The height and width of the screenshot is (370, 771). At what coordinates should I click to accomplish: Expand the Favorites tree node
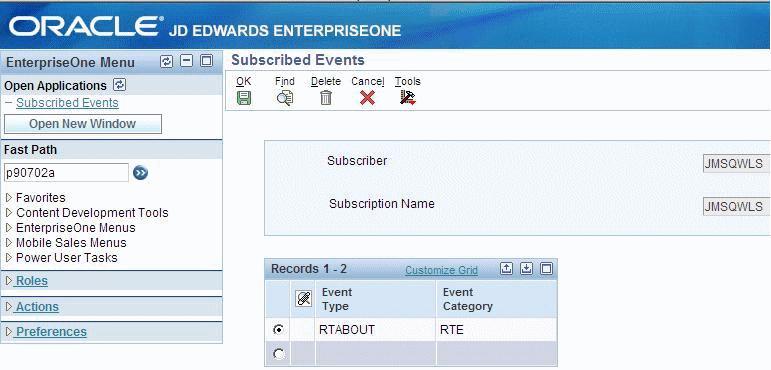(x=9, y=198)
